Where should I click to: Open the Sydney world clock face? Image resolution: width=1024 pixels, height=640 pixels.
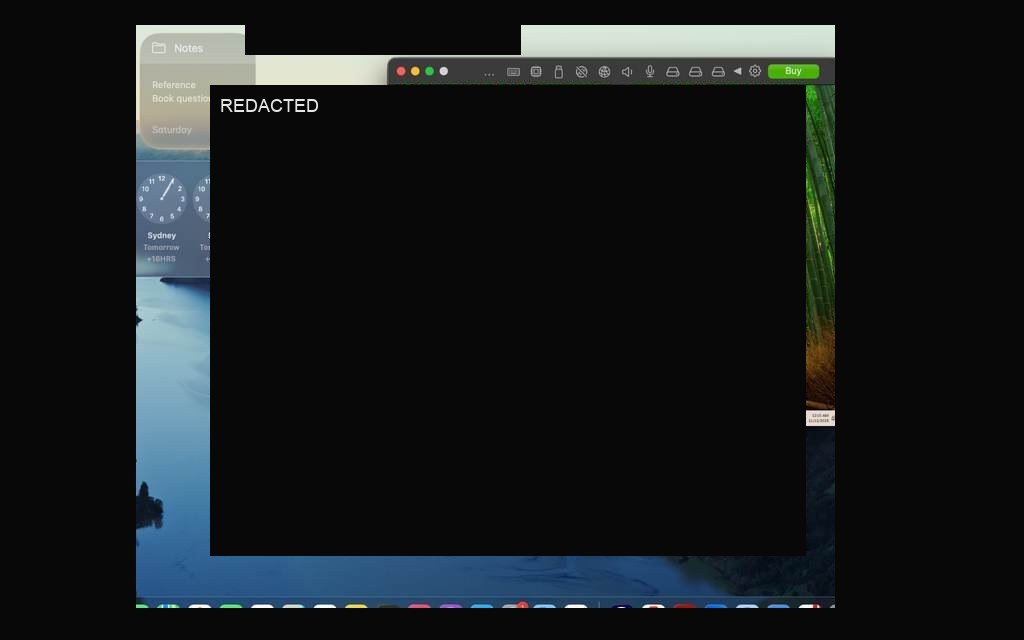coord(162,199)
